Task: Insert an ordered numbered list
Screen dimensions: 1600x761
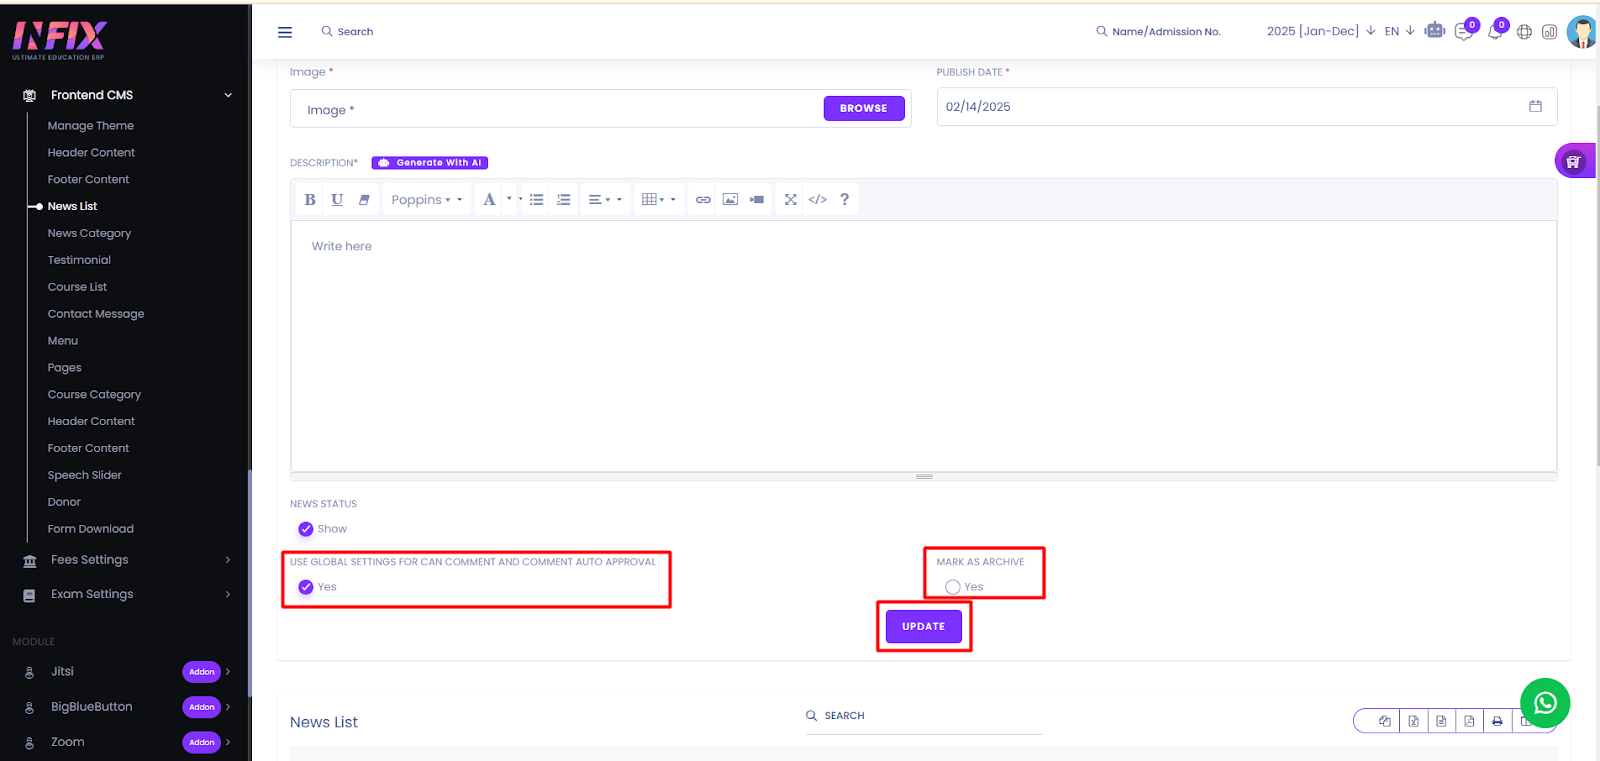Action: (x=564, y=200)
